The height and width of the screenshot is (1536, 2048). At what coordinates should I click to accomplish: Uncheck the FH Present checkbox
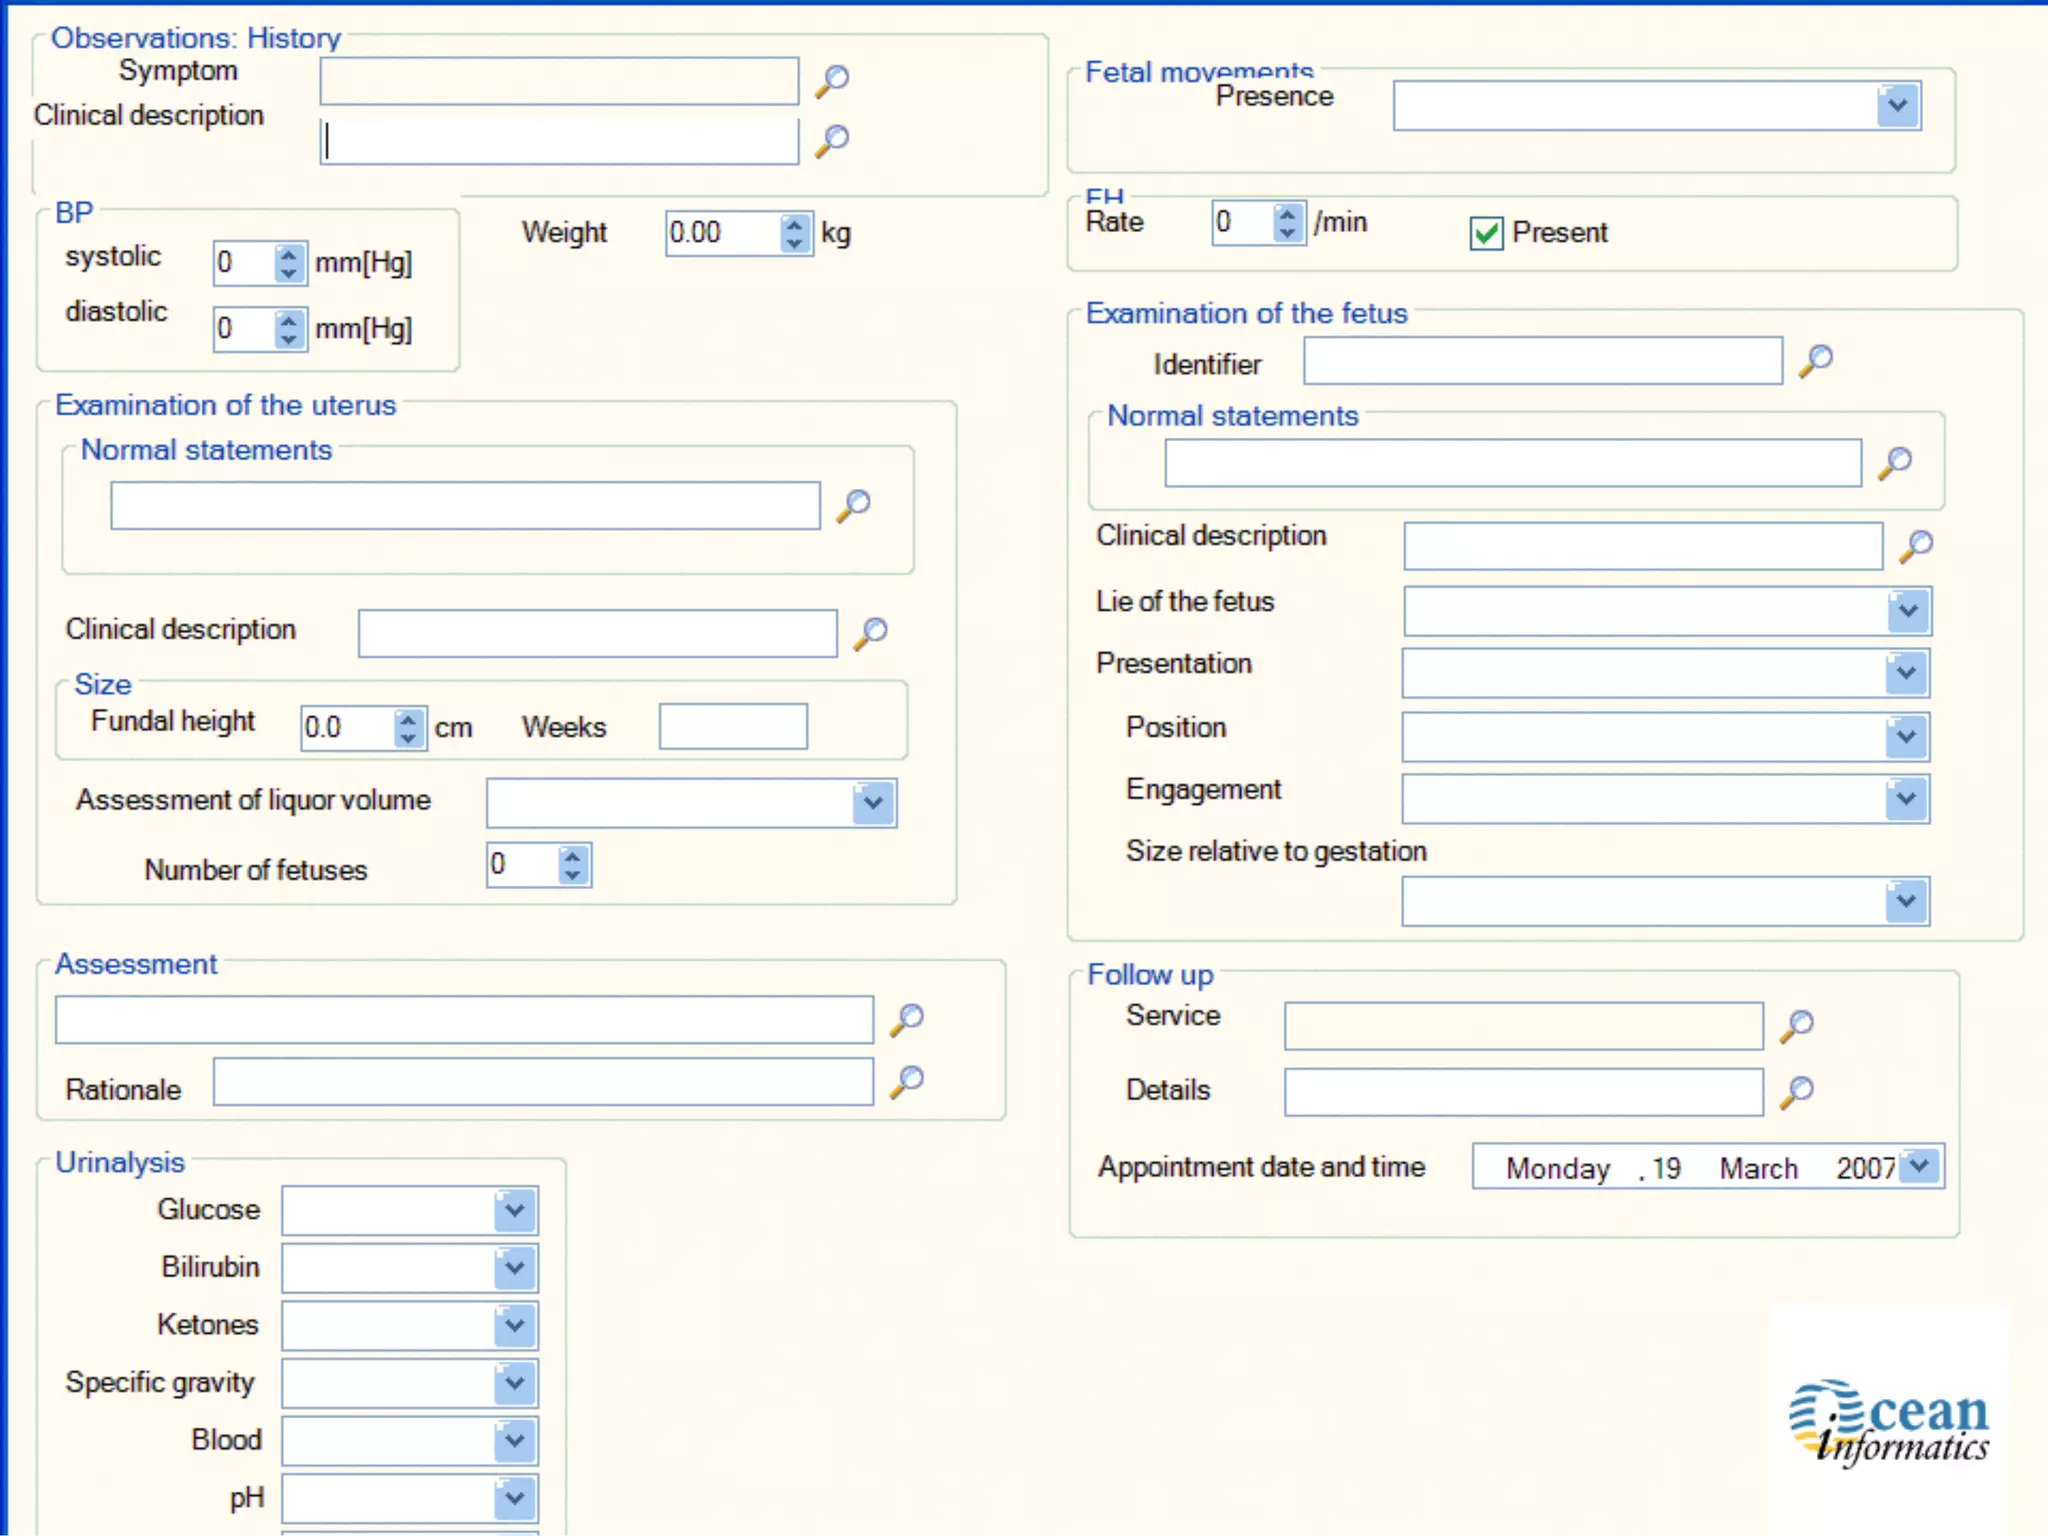[1486, 233]
